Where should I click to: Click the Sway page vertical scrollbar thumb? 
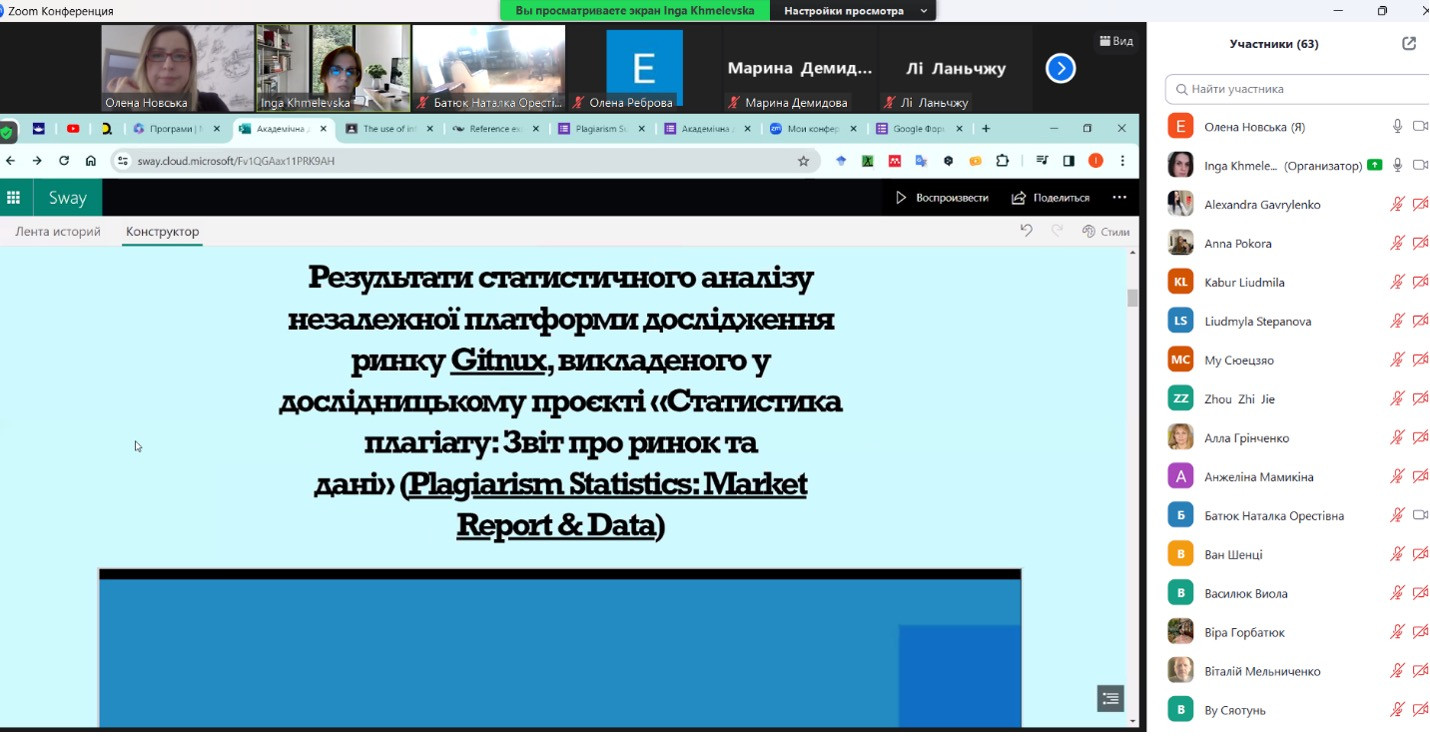[x=1133, y=298]
